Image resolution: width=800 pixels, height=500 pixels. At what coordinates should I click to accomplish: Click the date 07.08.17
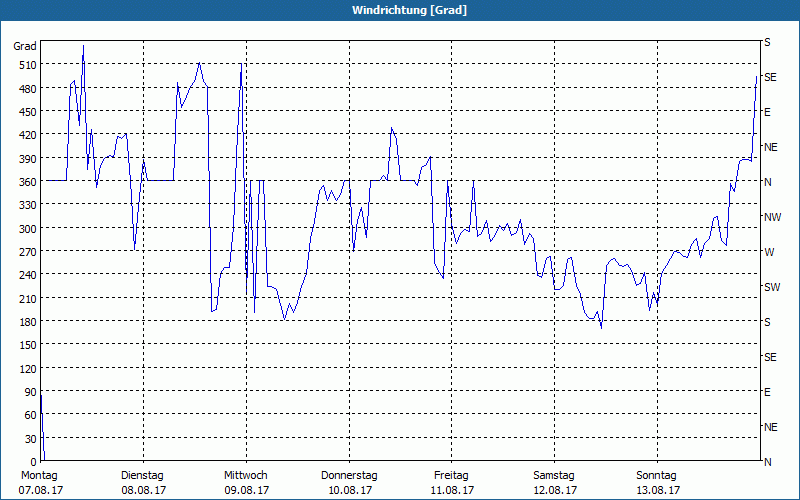click(41, 490)
